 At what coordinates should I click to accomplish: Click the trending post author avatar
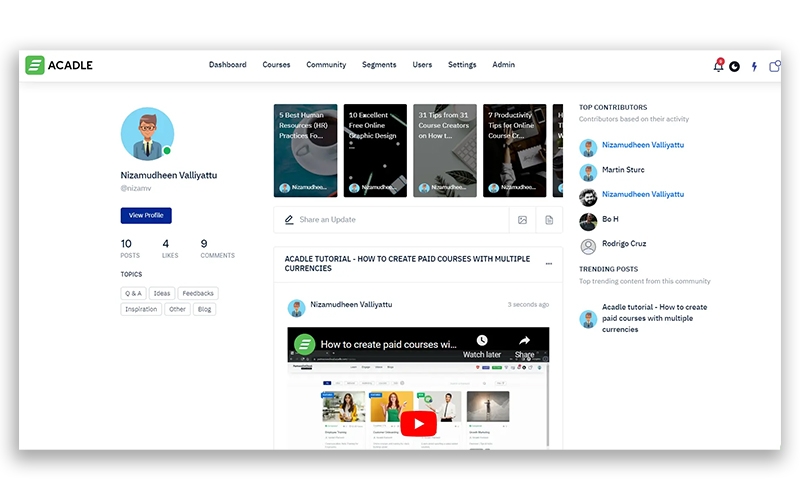588,319
